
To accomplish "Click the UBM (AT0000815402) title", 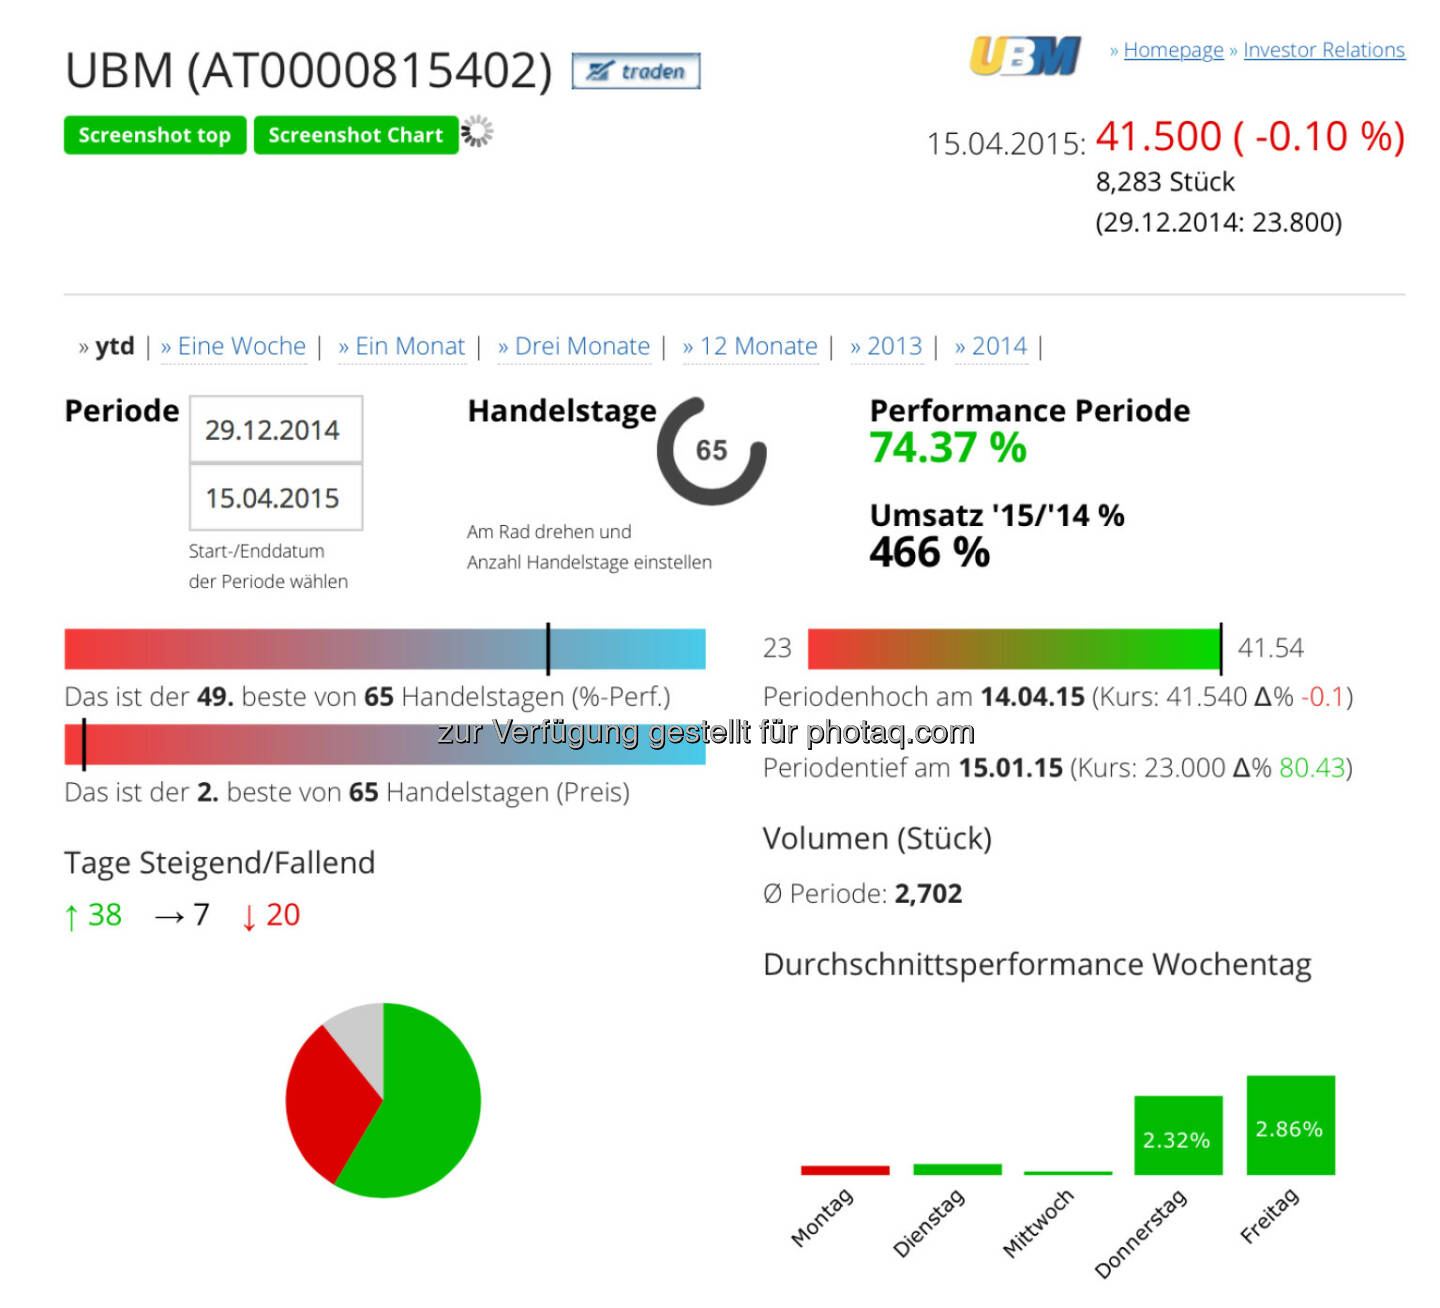I will [x=308, y=71].
